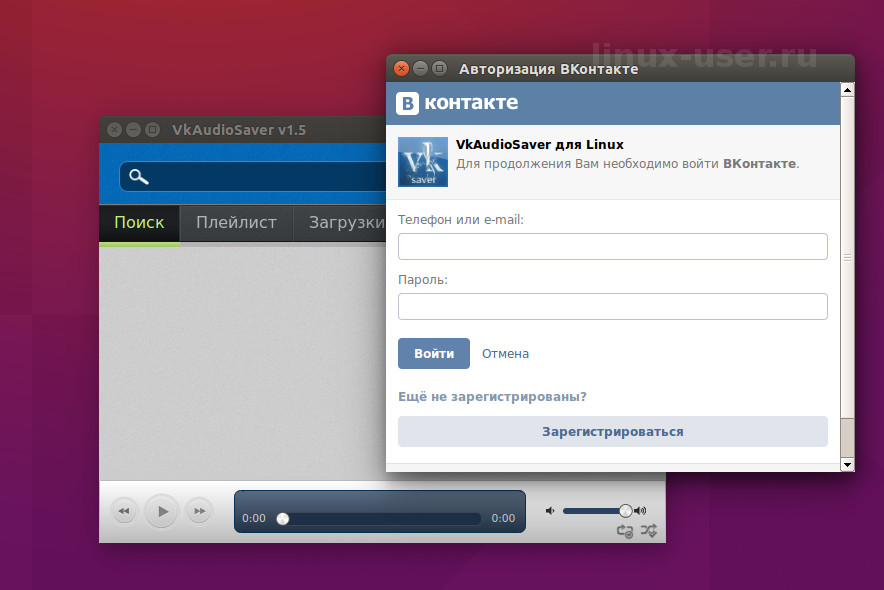
Task: Click scrollbar up arrow in authorization window
Action: pyautogui.click(x=847, y=90)
